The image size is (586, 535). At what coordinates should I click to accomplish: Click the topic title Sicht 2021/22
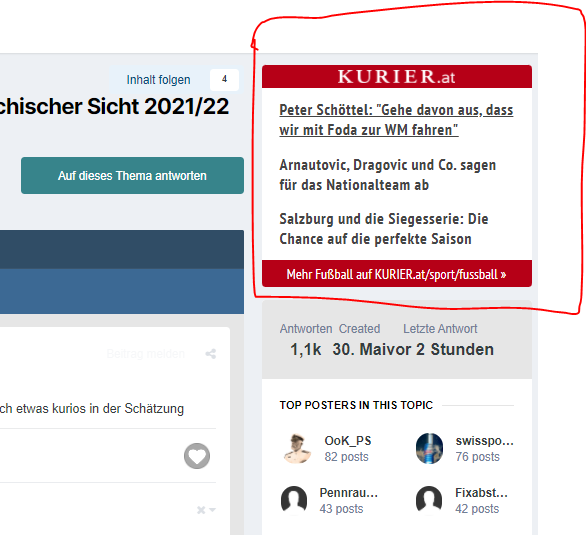tap(158, 106)
